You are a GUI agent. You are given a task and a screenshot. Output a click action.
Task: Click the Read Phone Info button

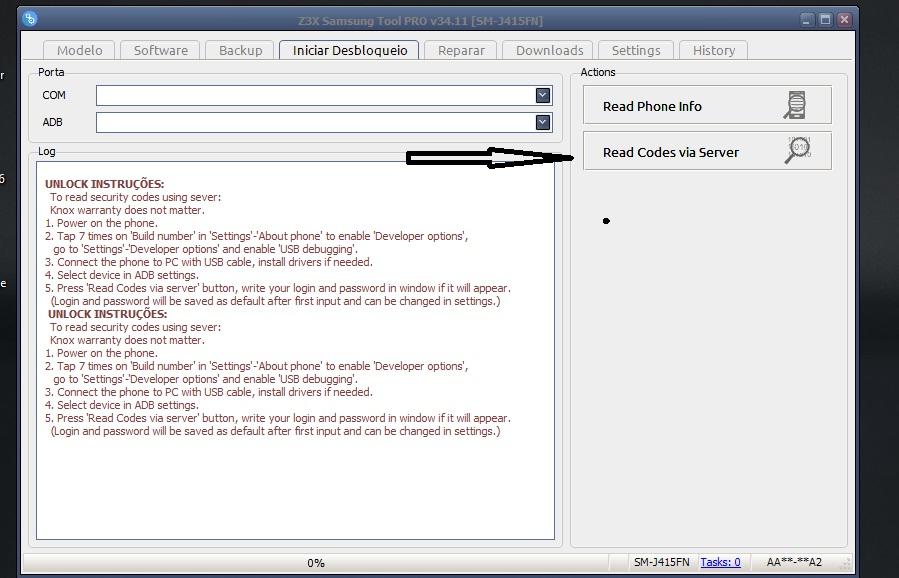tap(707, 105)
